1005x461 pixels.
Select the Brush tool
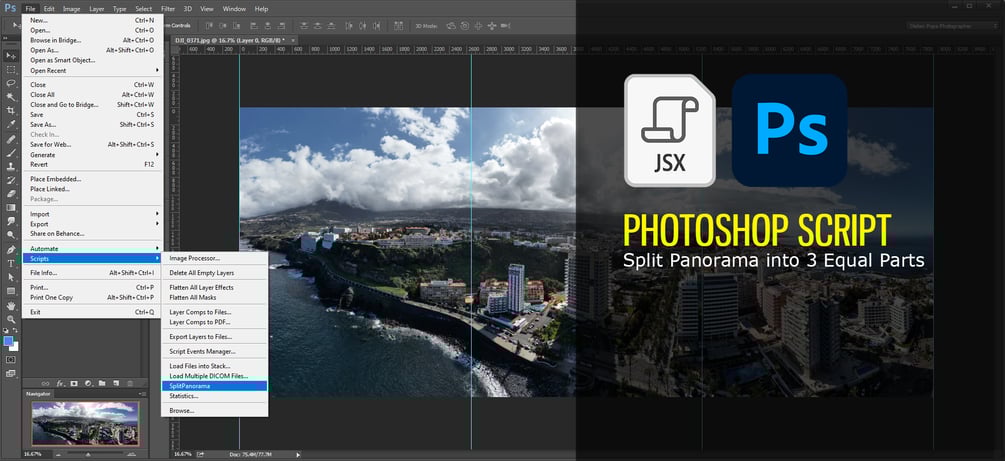(11, 153)
